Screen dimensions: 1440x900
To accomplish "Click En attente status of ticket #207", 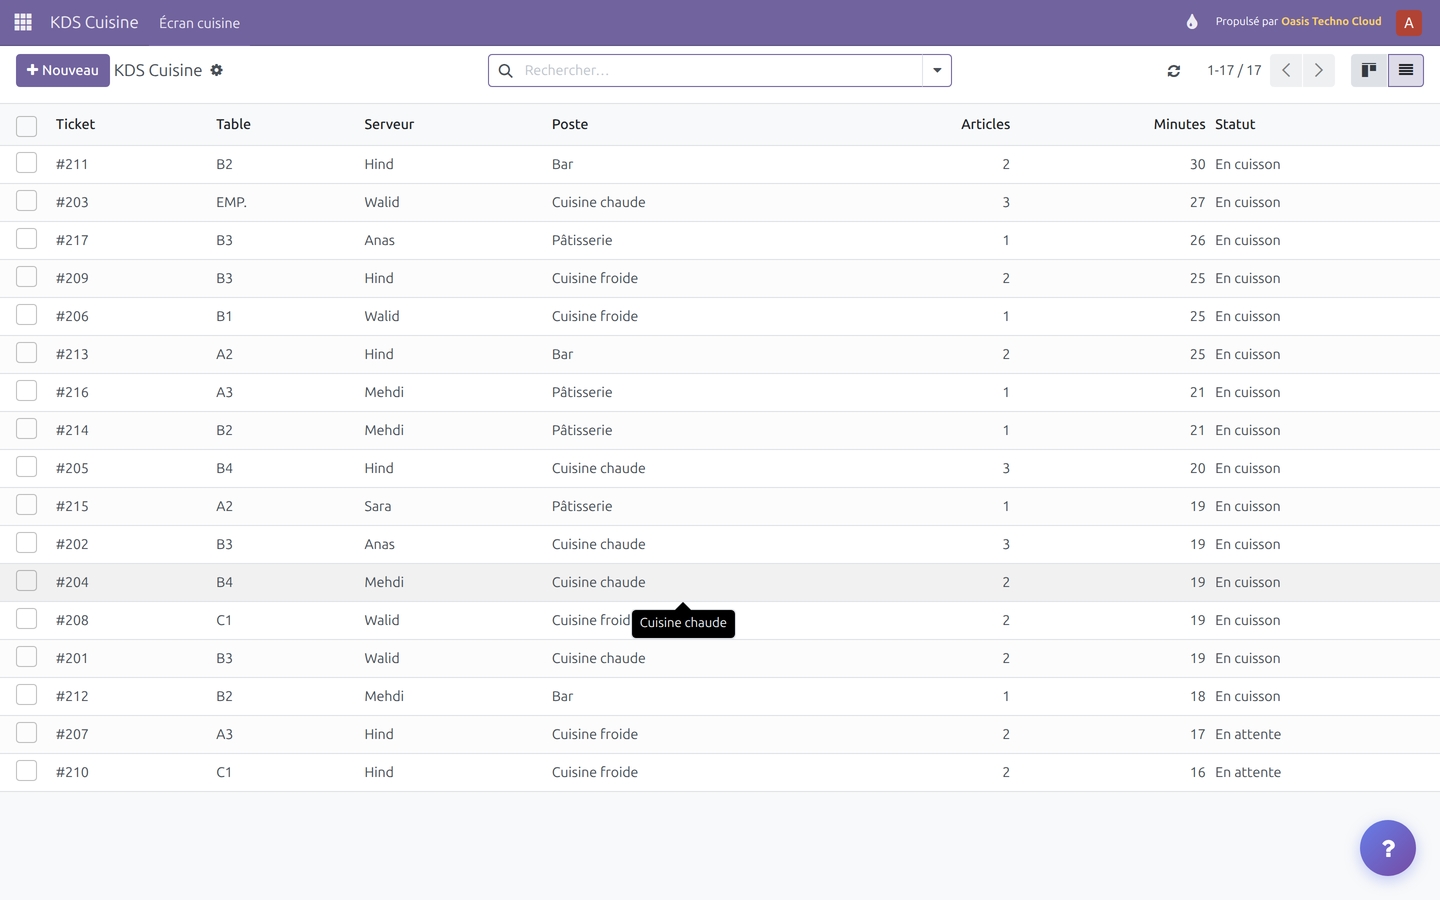I will pos(1248,734).
